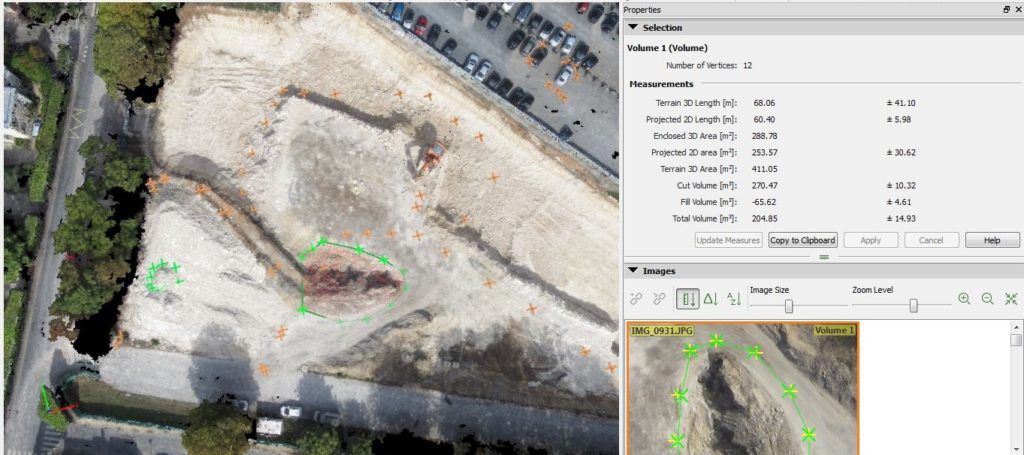Click Fill Volume value -65.62
This screenshot has height=455, width=1024.
763,202
